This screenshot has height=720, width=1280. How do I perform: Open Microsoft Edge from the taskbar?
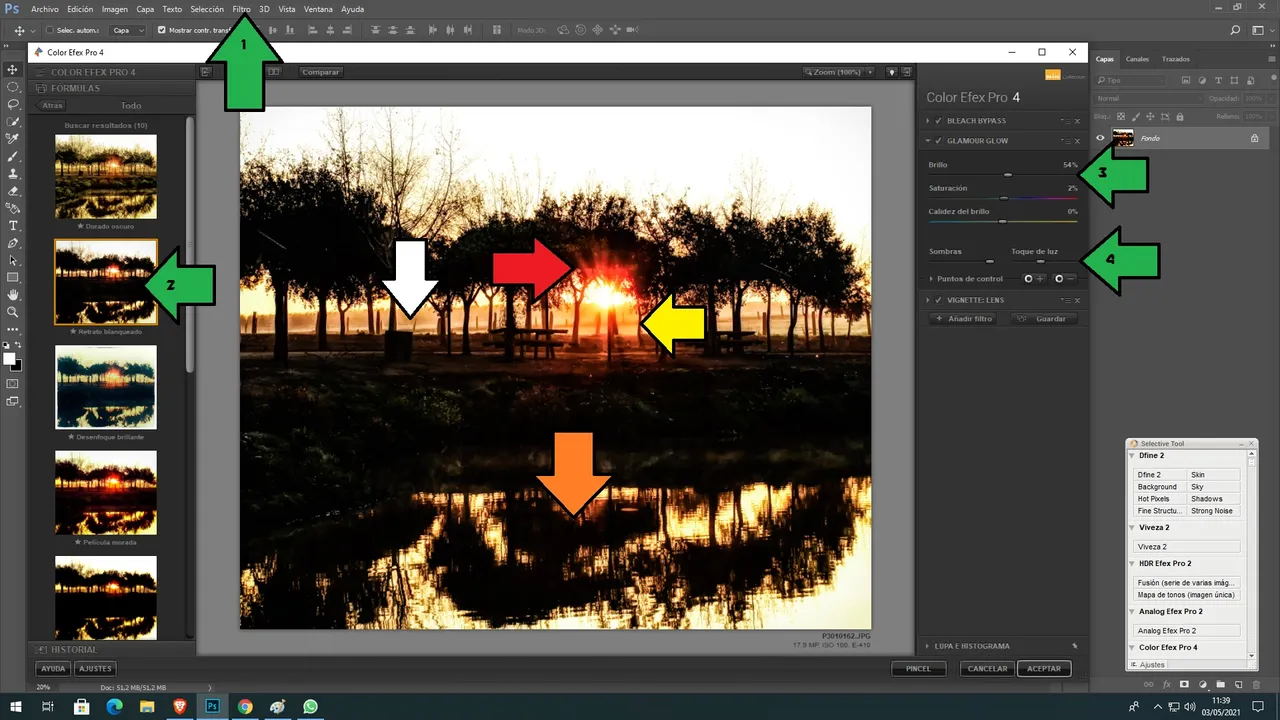pyautogui.click(x=114, y=707)
